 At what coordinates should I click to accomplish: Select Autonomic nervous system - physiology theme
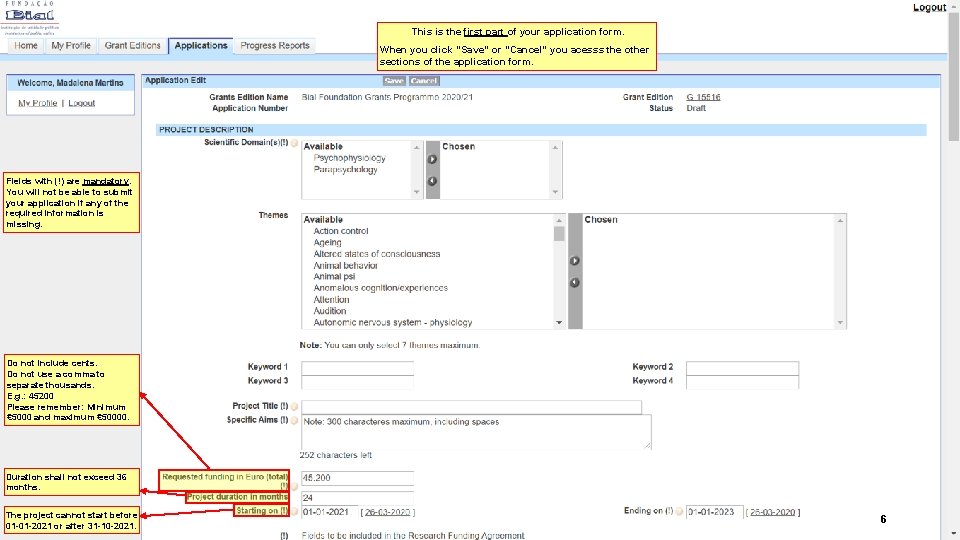click(392, 322)
